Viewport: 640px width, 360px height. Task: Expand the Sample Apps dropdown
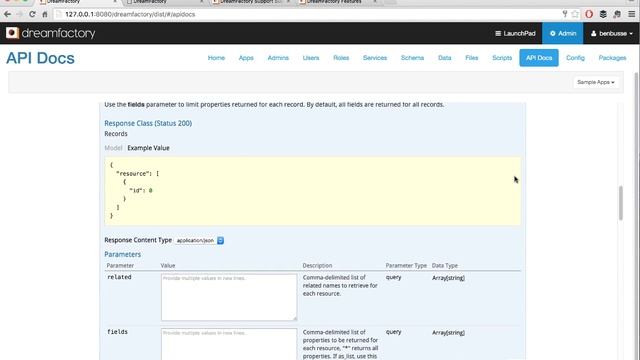click(596, 82)
